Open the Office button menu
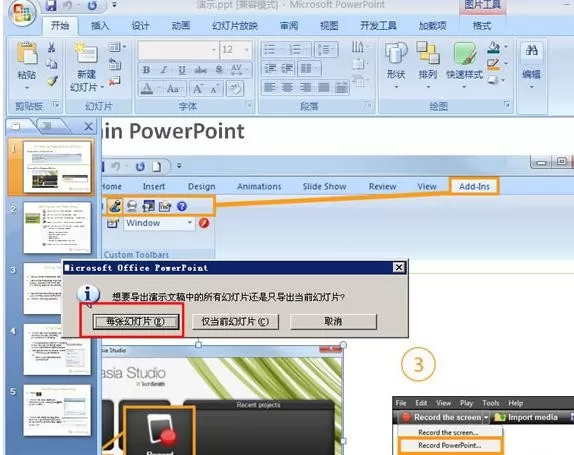Viewport: 574px width, 455px height. click(x=23, y=12)
